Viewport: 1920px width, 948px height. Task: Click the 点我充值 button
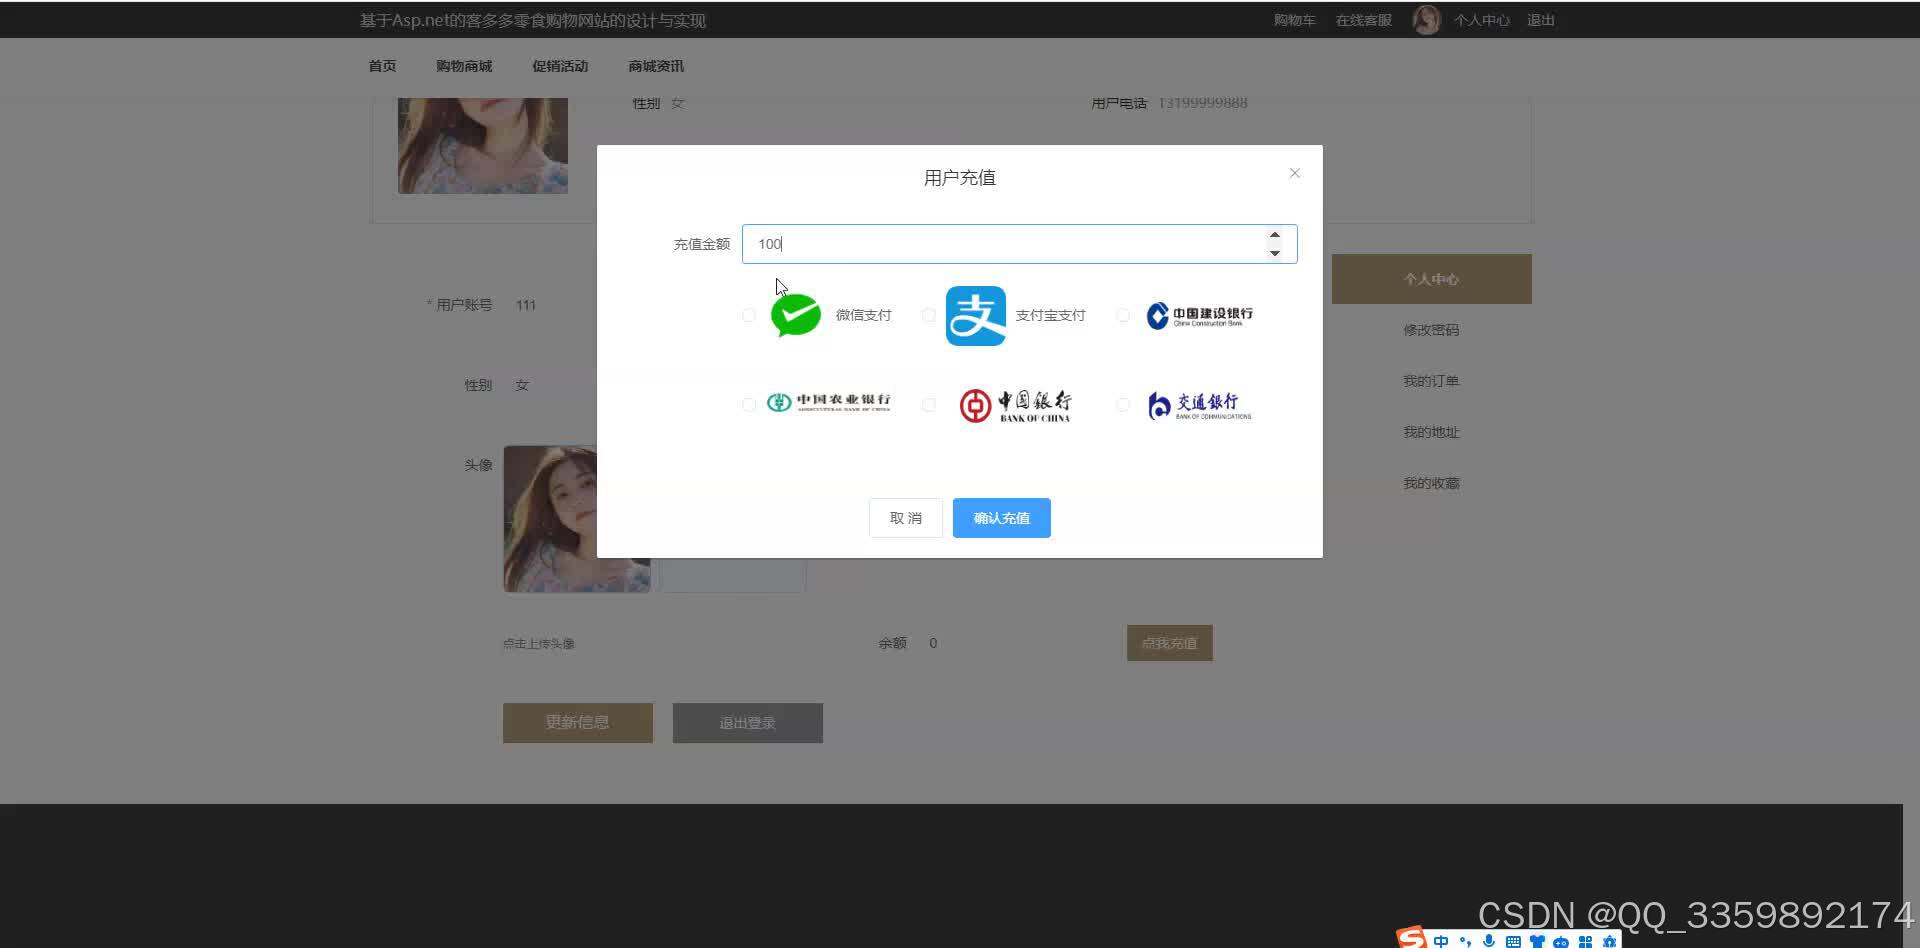click(x=1169, y=643)
